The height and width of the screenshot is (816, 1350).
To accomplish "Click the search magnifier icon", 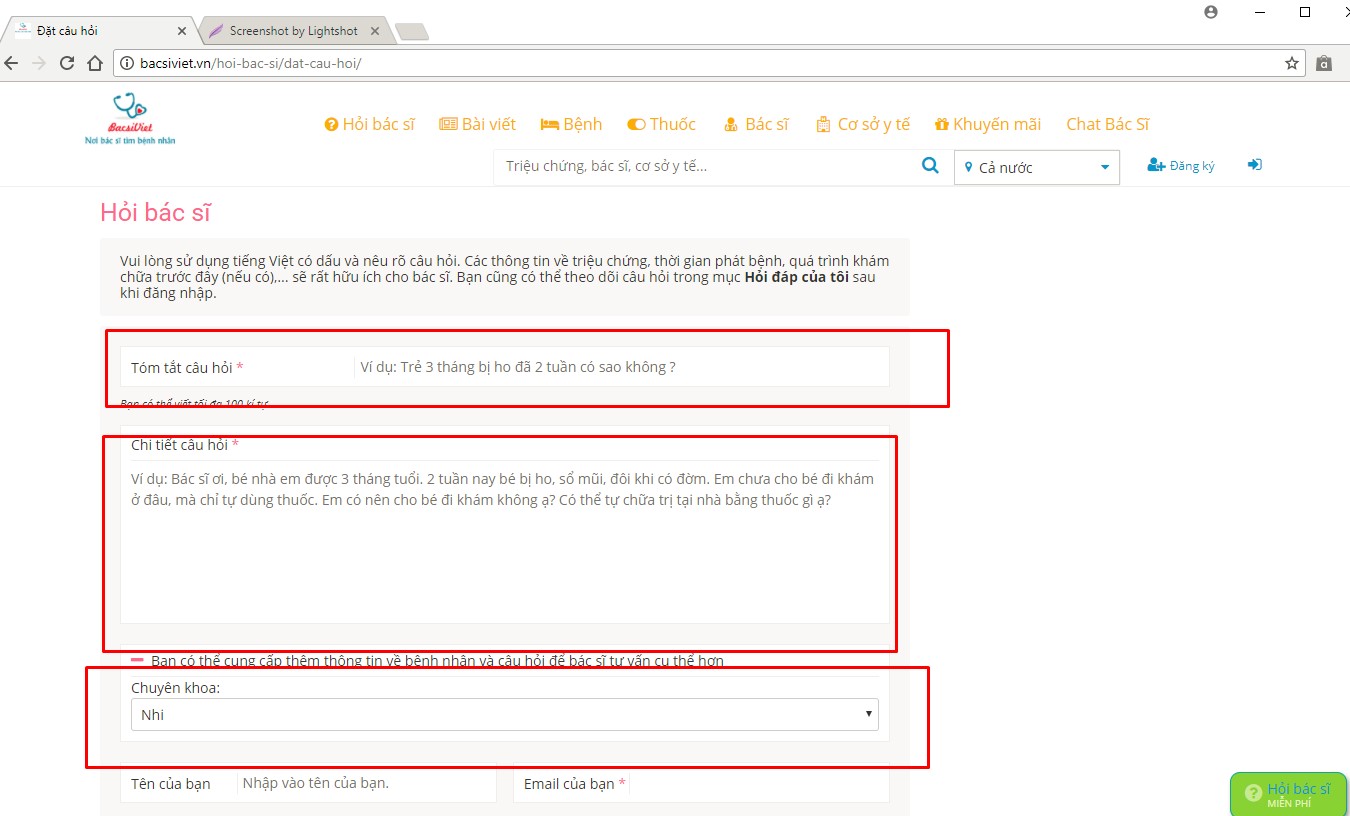I will coord(930,166).
